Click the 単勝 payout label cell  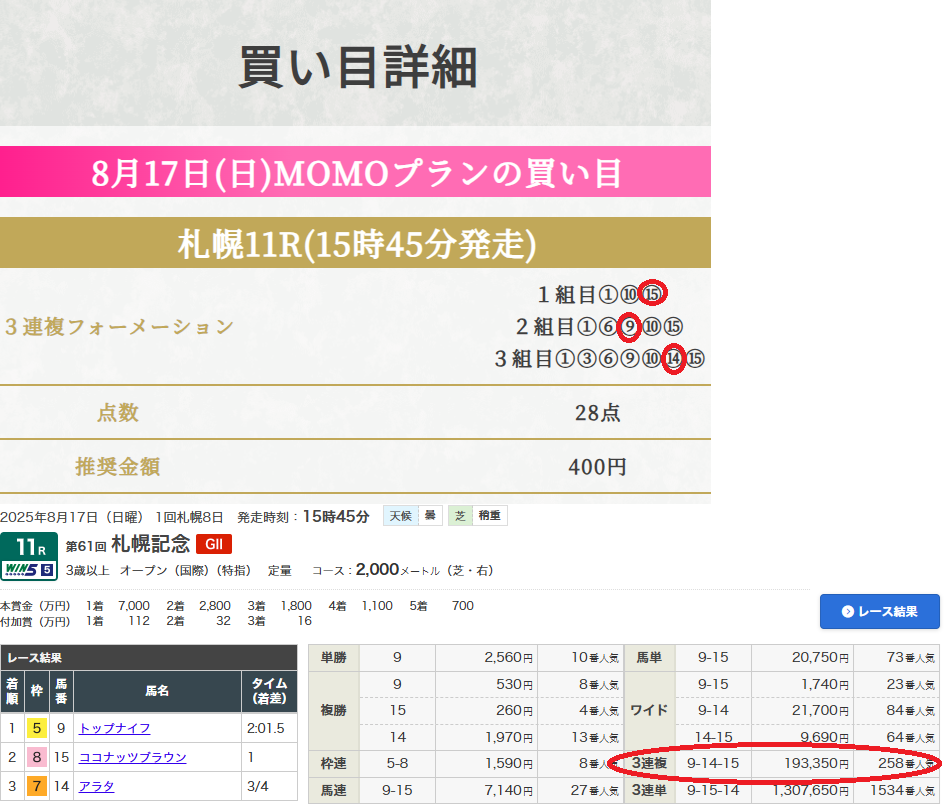pyautogui.click(x=334, y=657)
